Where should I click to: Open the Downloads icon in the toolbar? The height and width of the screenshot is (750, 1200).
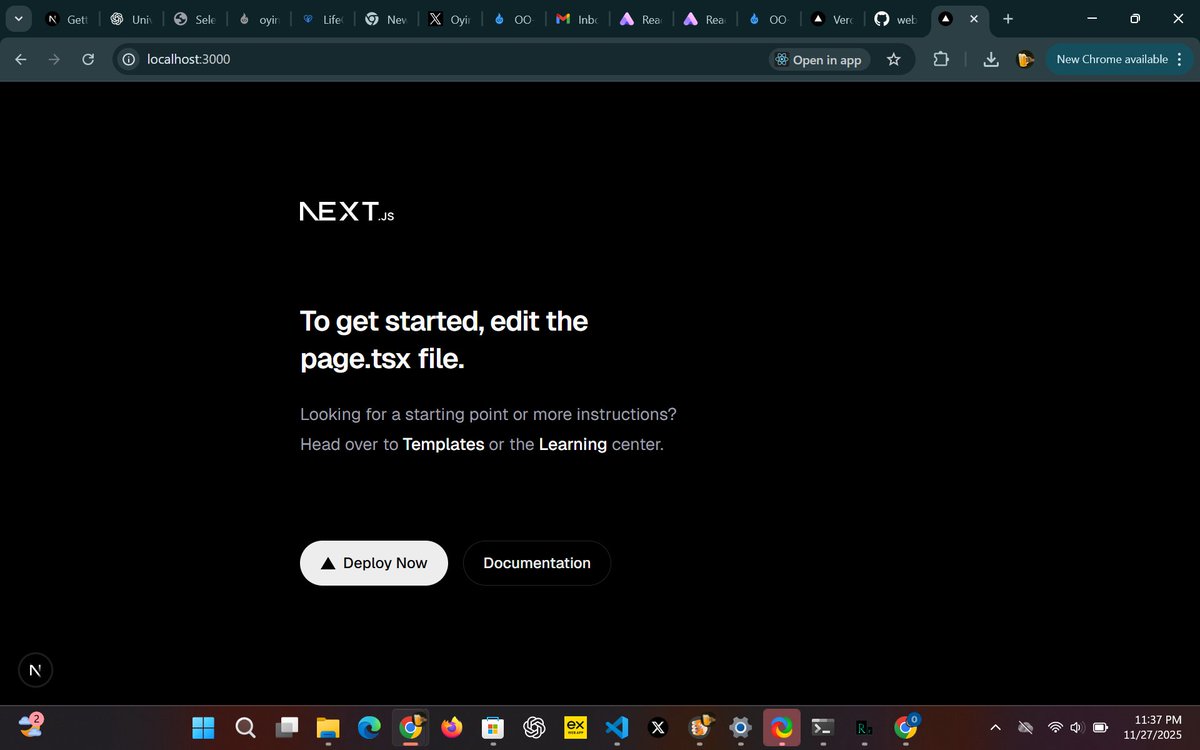coord(990,59)
